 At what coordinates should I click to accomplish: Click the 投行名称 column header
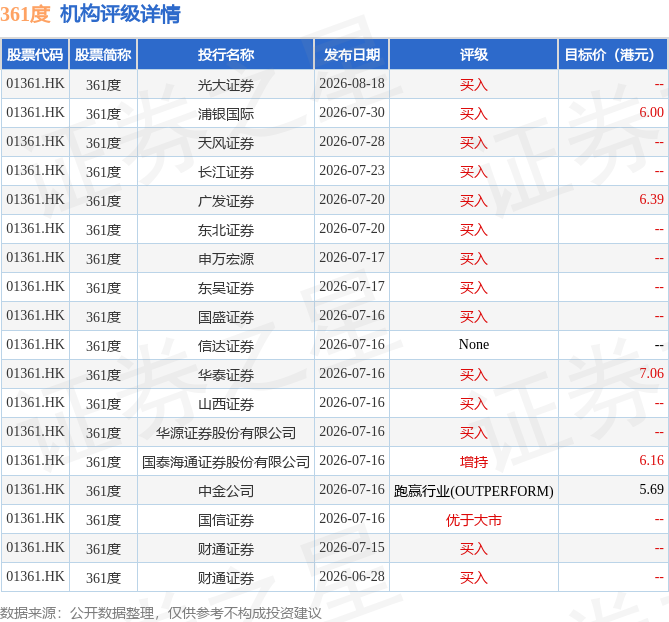click(226, 55)
